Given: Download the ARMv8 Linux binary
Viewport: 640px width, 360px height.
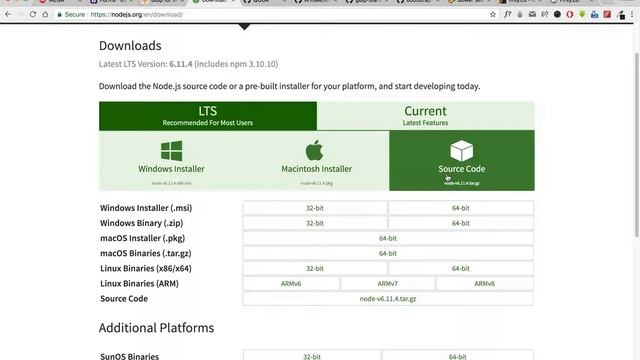Looking at the screenshot, I should pos(484,284).
